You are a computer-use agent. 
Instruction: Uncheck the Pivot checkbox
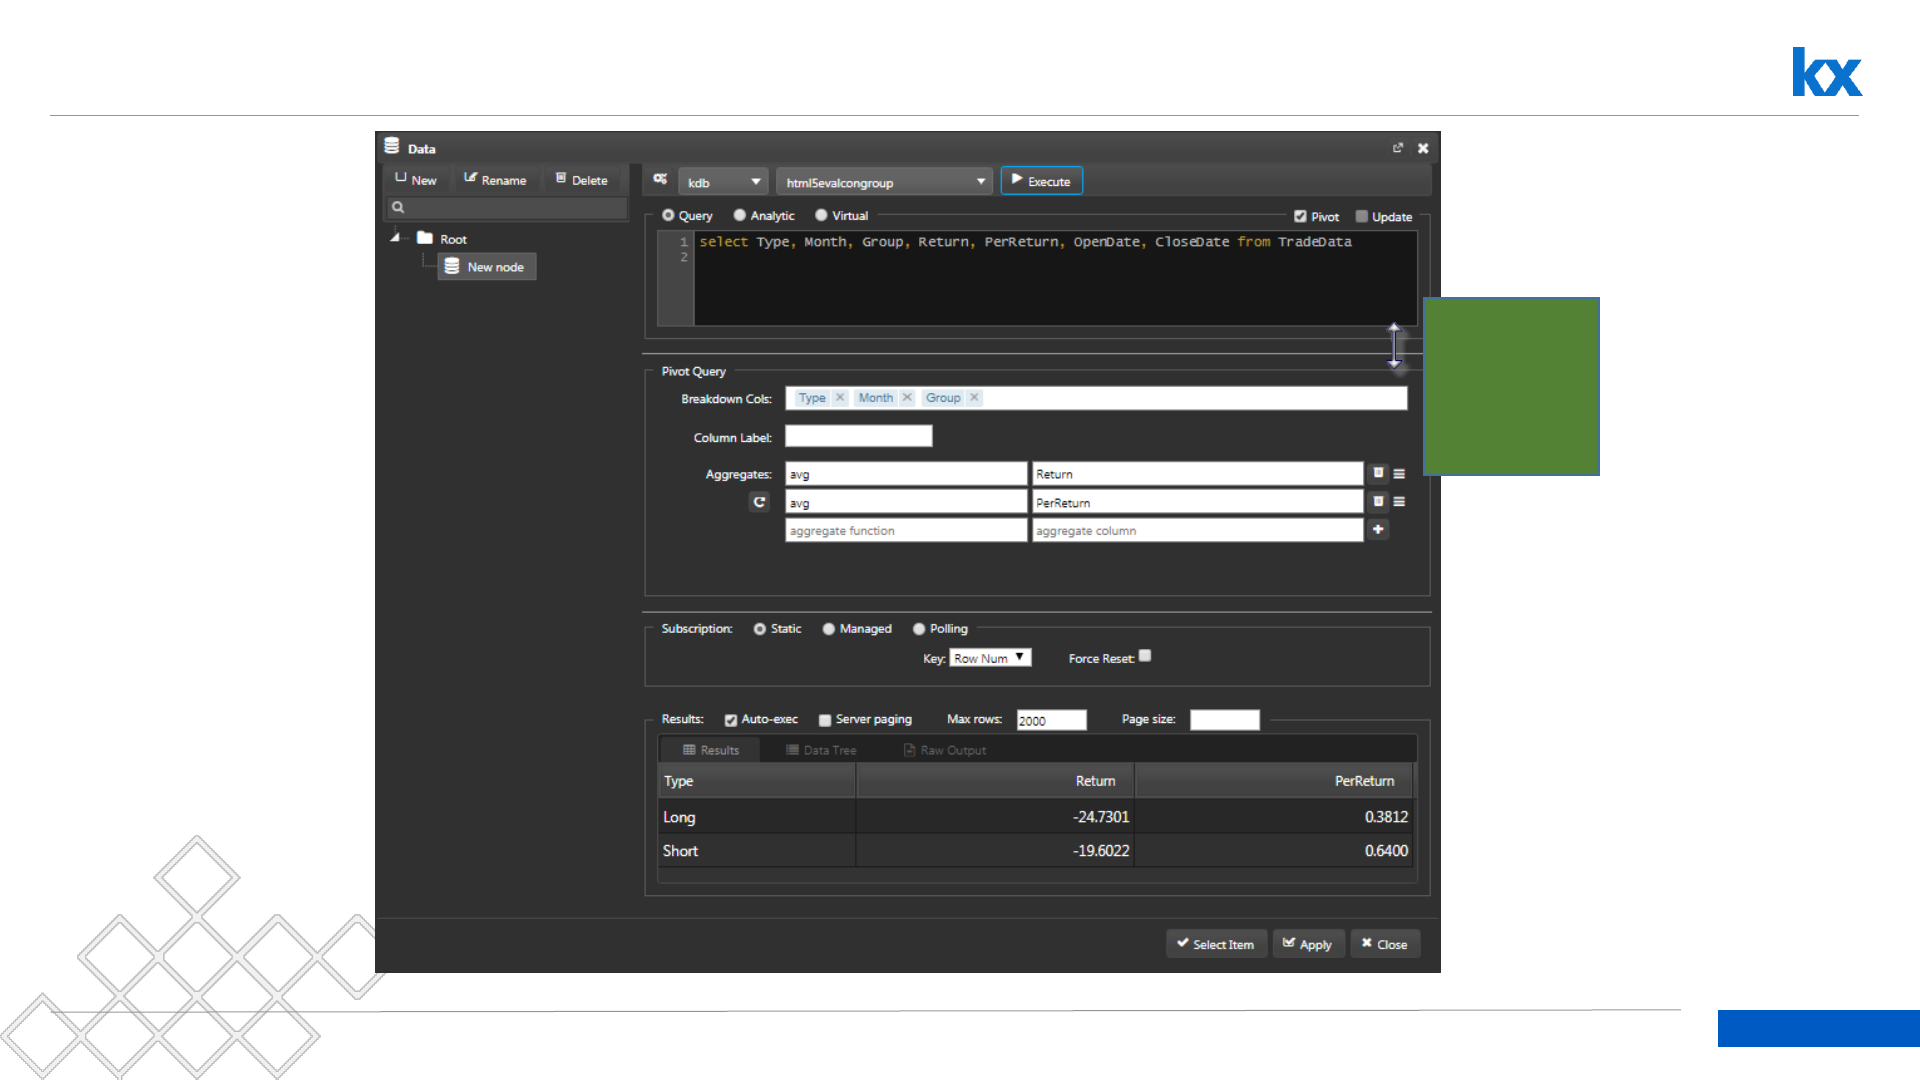click(x=1300, y=217)
